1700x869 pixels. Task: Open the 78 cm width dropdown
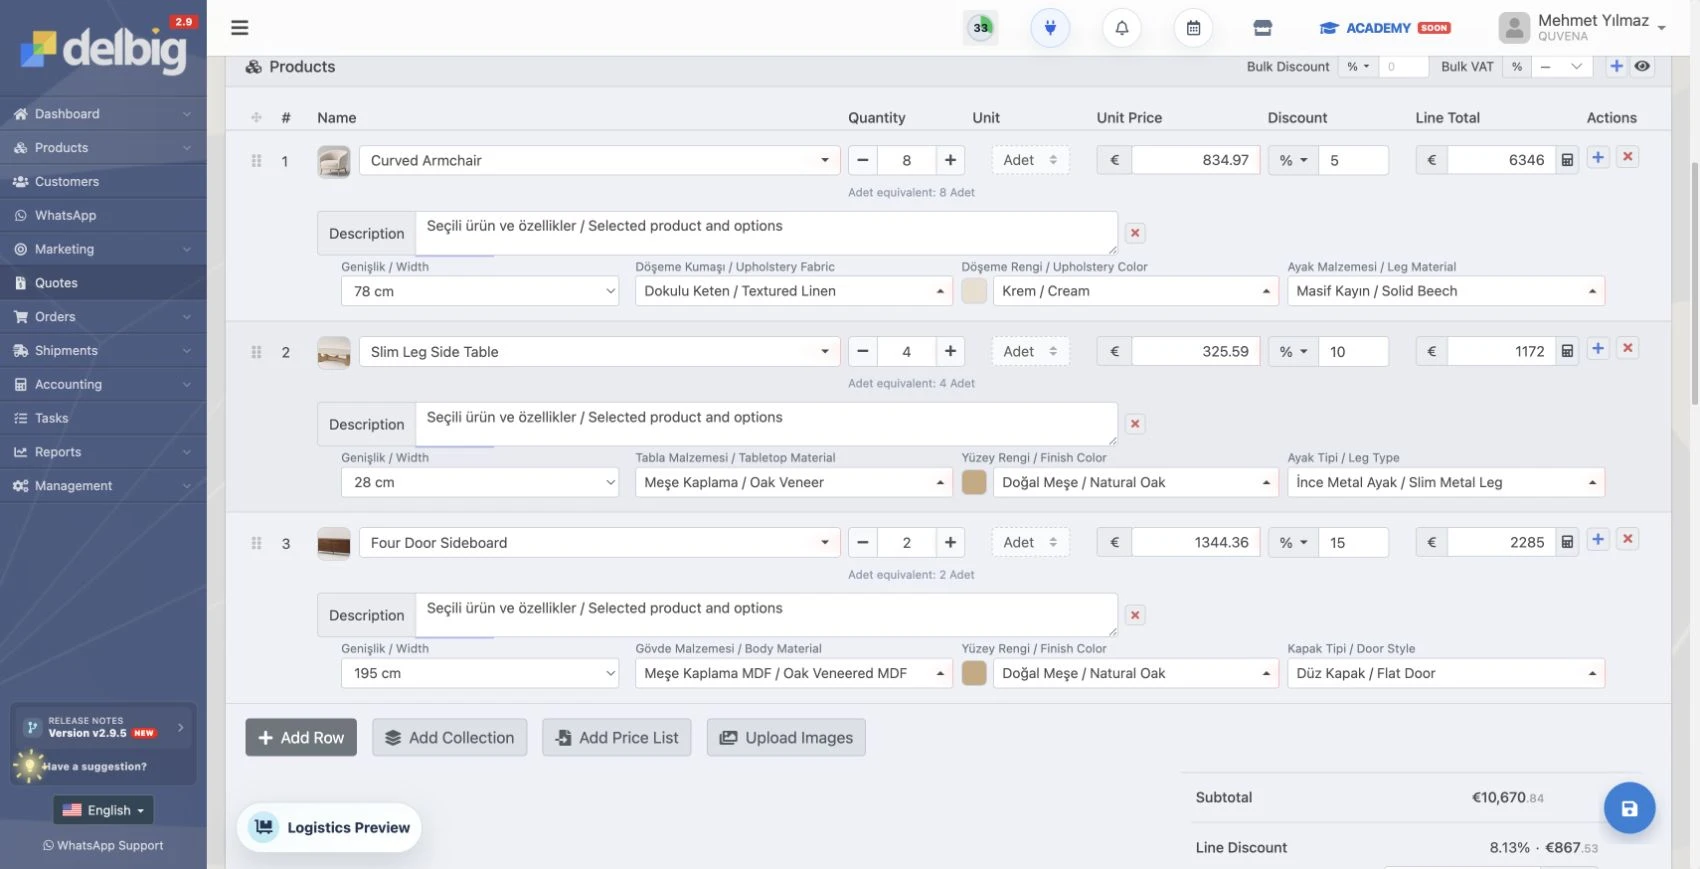[x=481, y=291]
